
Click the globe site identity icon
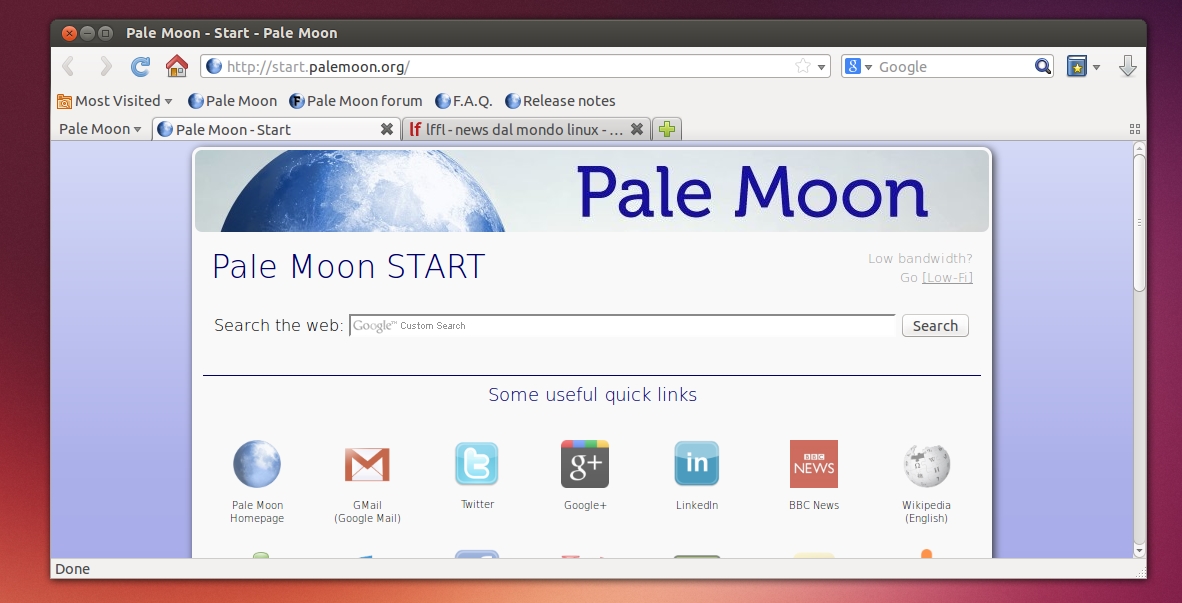214,66
